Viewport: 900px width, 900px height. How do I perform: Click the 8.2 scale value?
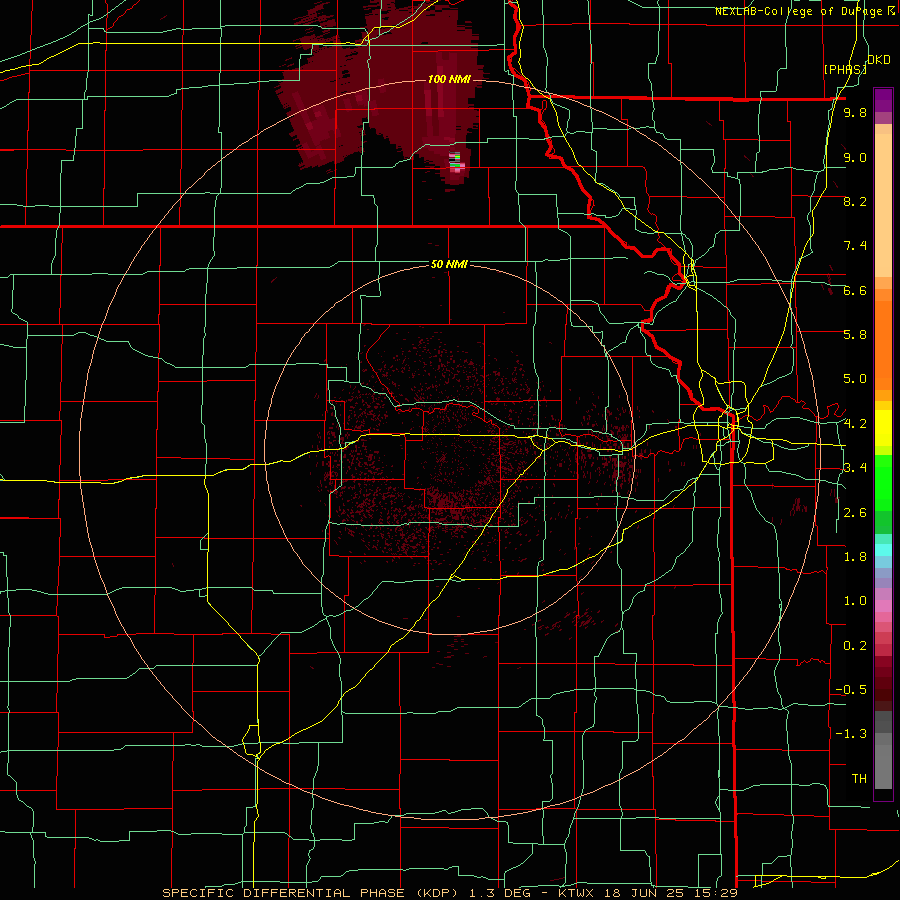[855, 201]
